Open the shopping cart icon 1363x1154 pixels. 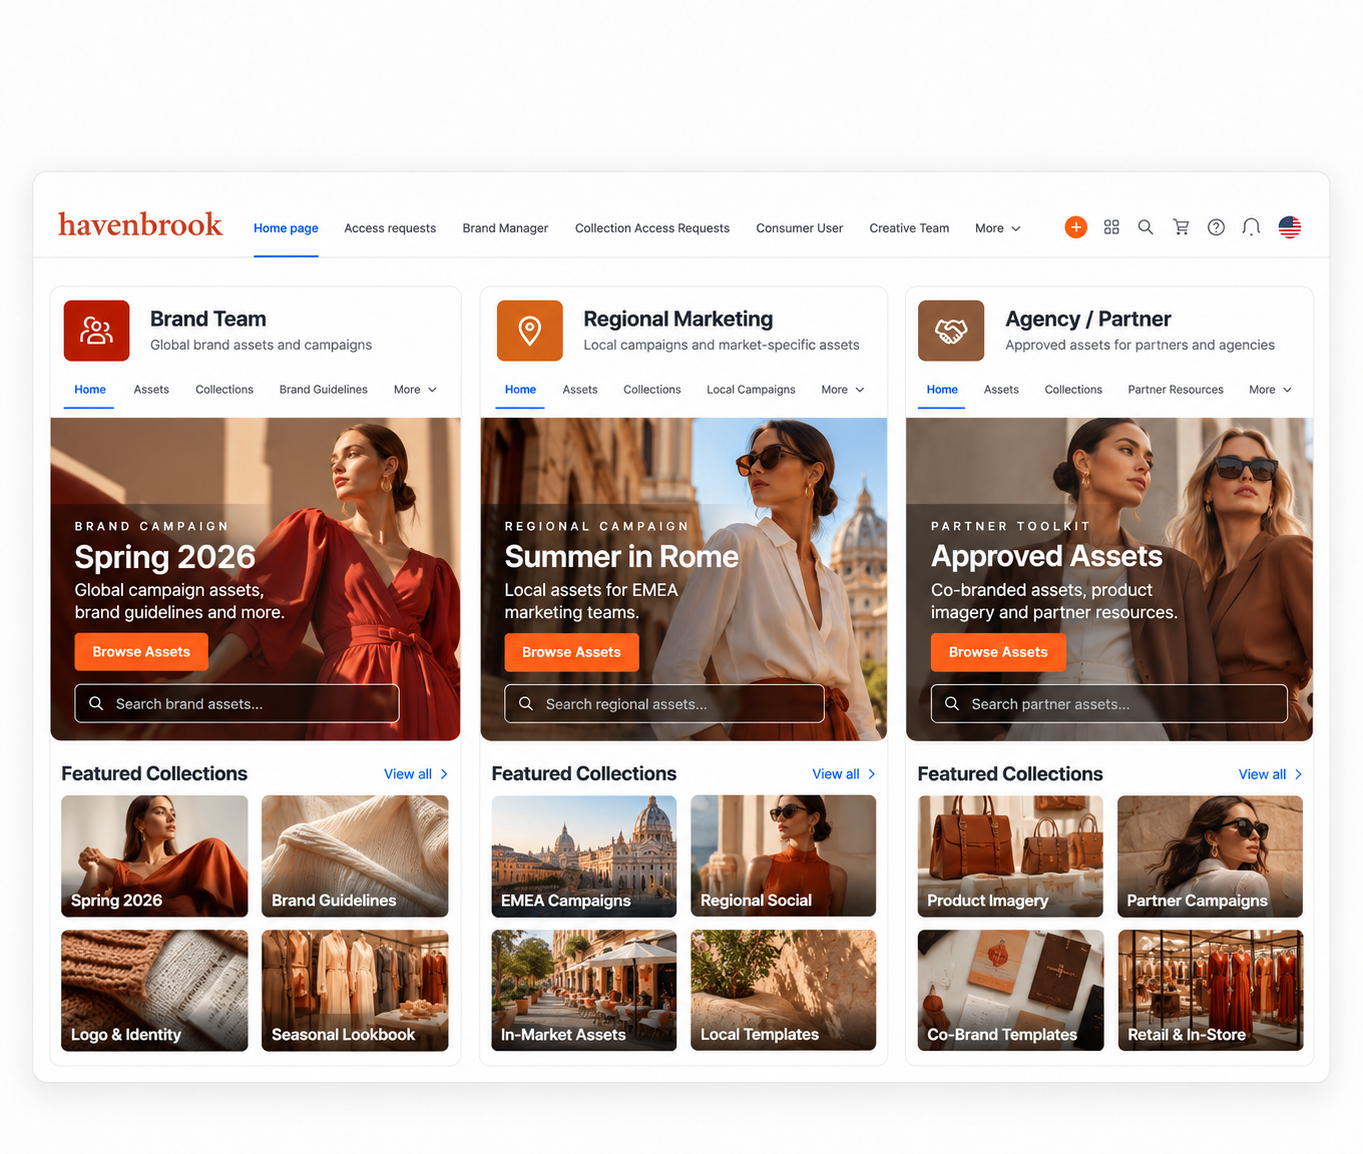1181,227
